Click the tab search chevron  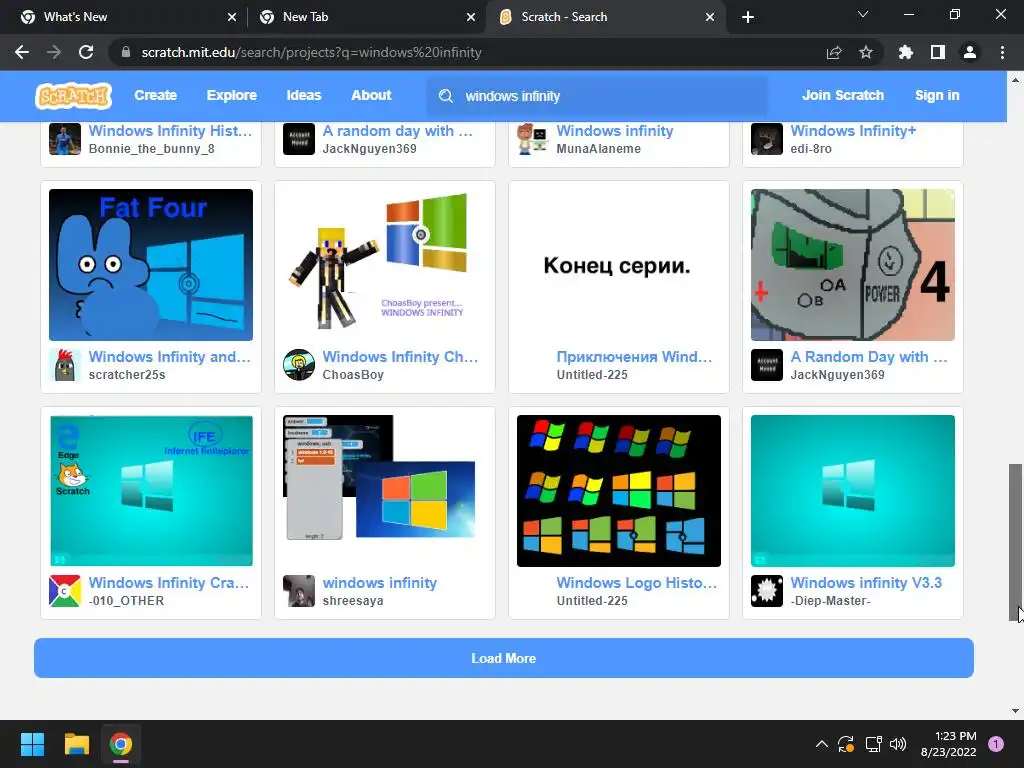[x=863, y=14]
